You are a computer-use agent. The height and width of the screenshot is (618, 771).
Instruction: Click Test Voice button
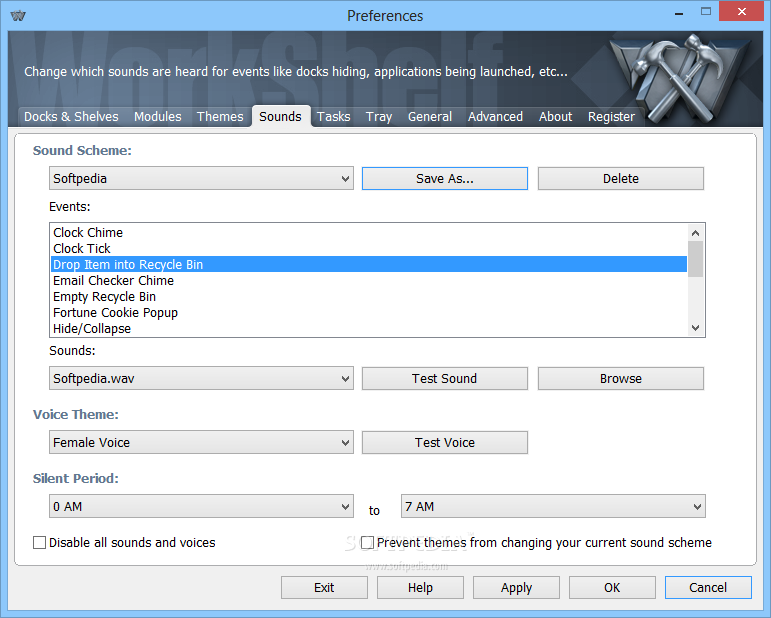(x=445, y=442)
